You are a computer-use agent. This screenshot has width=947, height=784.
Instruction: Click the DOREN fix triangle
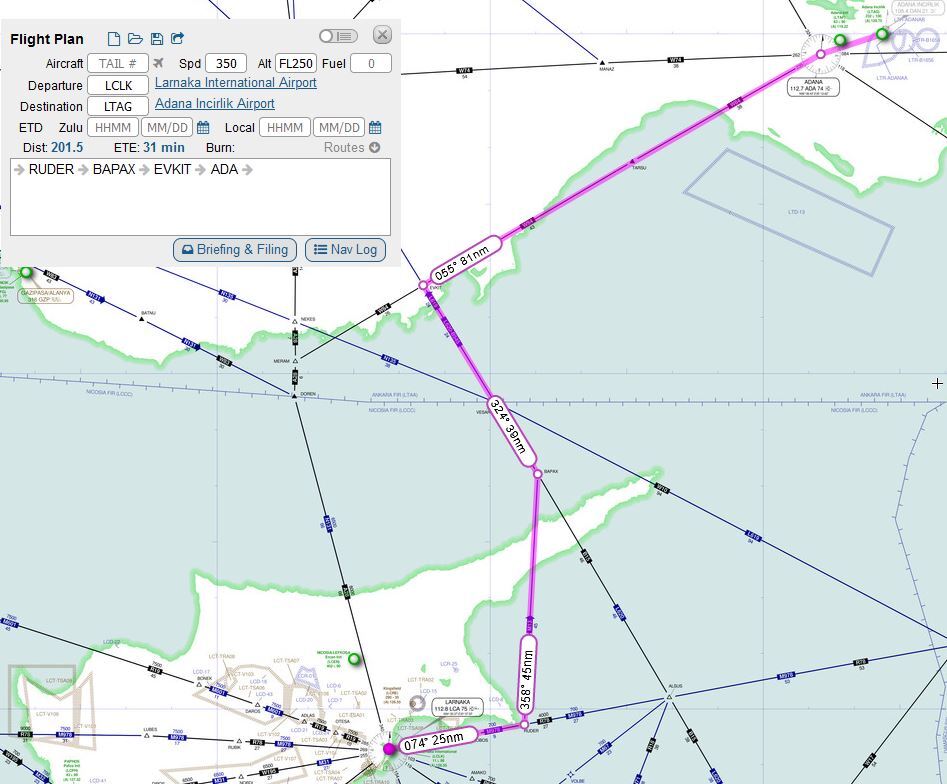(x=294, y=396)
